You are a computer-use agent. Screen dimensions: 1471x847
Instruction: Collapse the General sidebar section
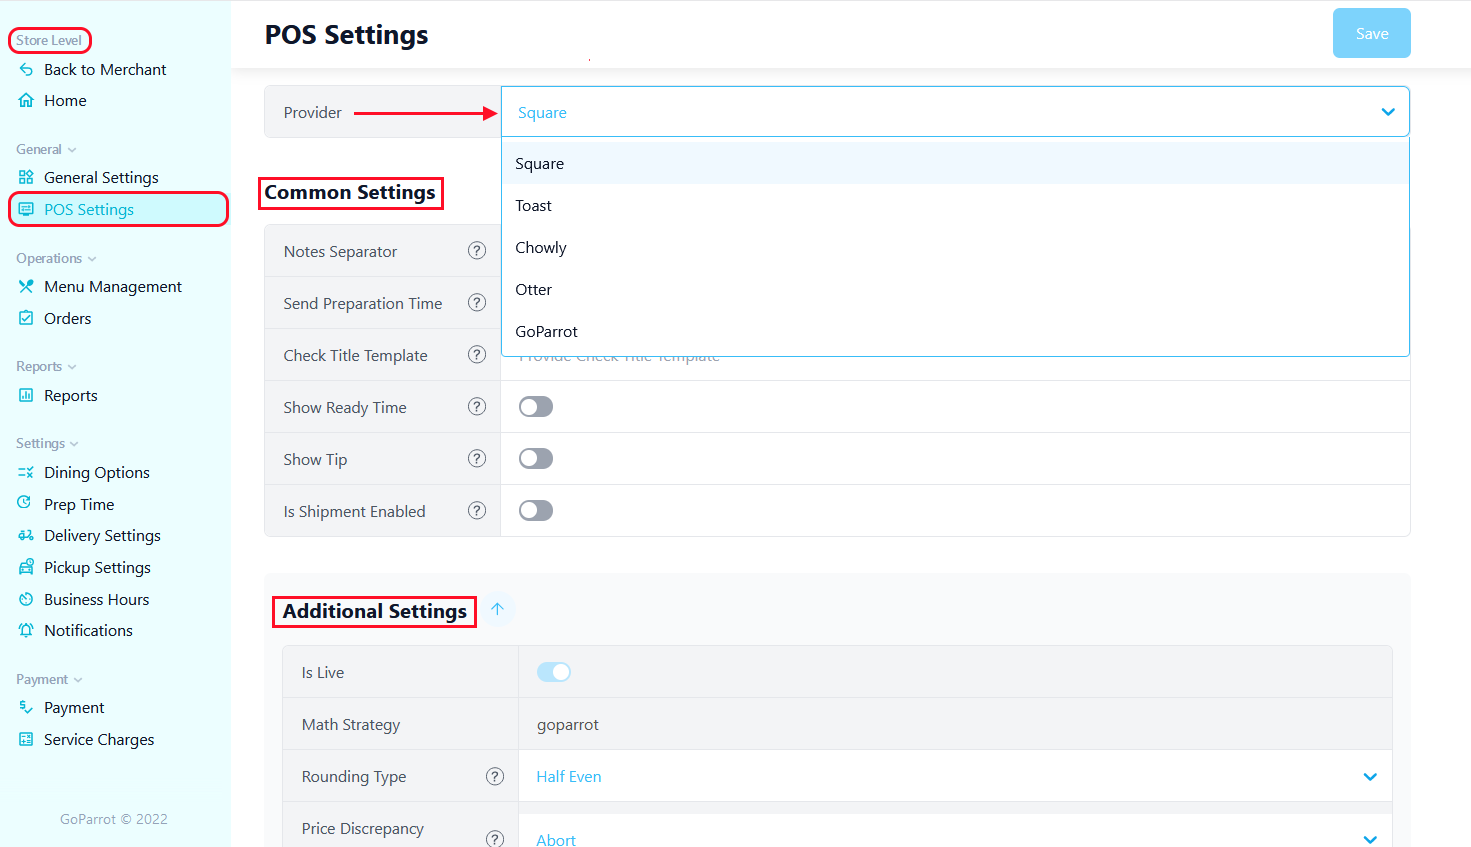pyautogui.click(x=46, y=149)
